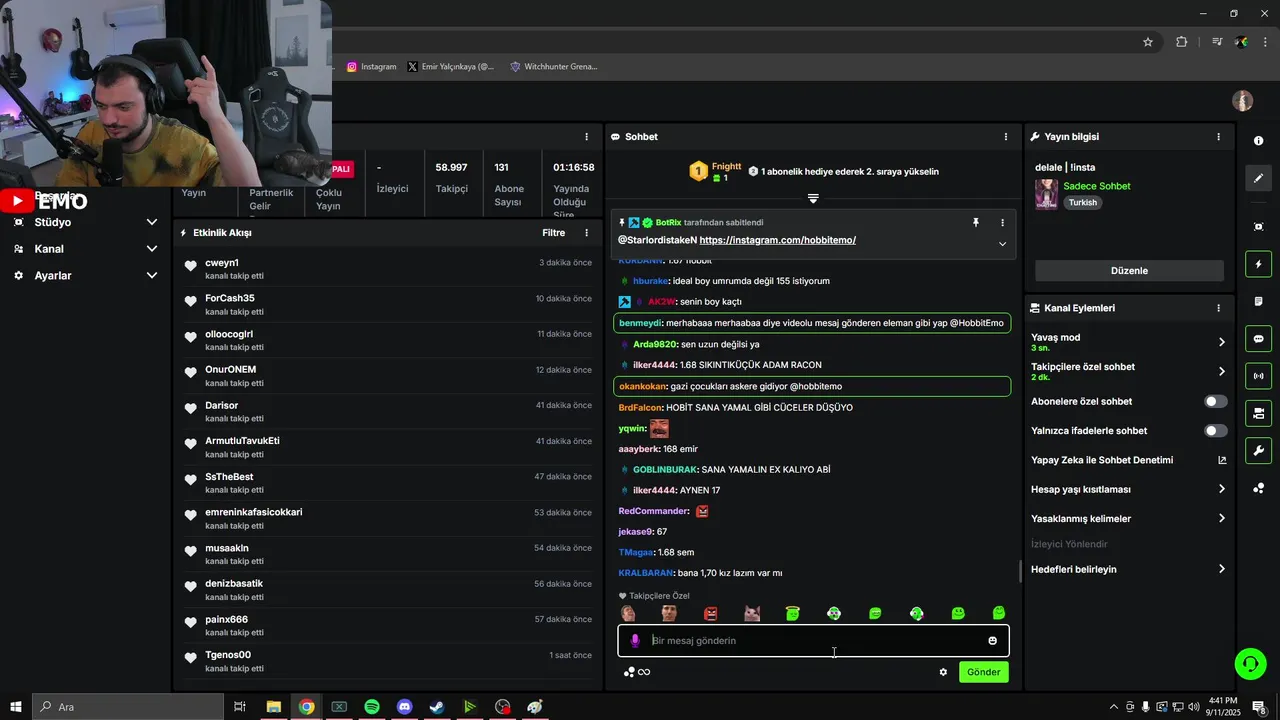Toggle the channel actions panel icon in sidebar
This screenshot has width=1280, height=720.
tap(1258, 413)
